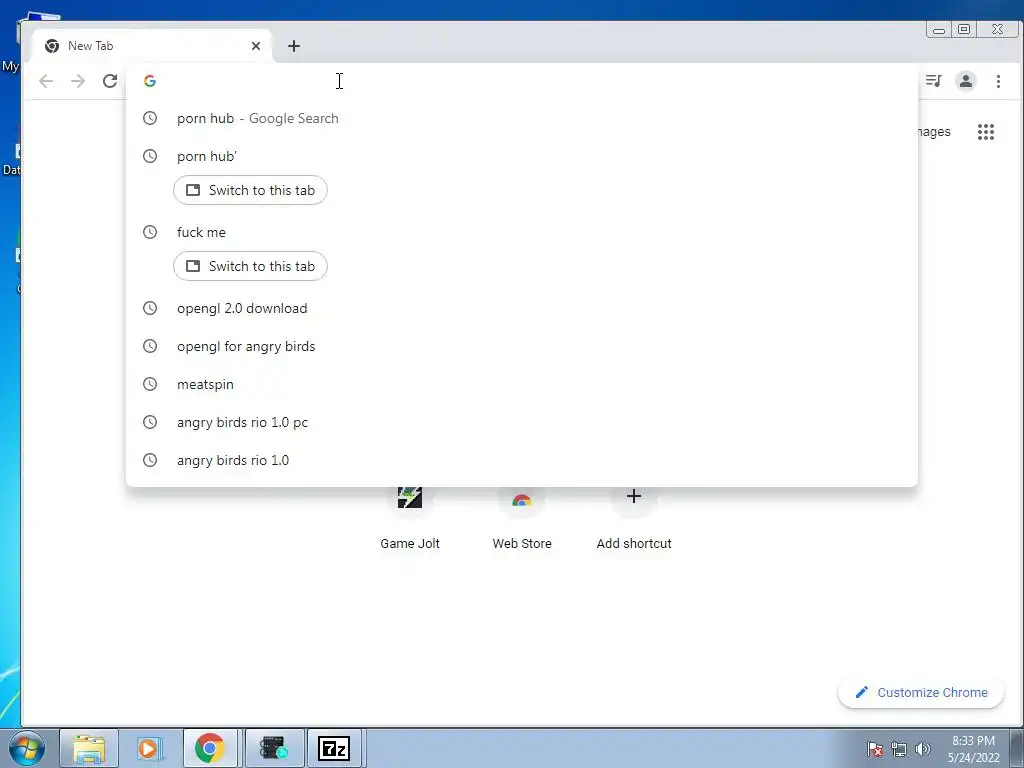Select suggestion 'opengl for angry birds'
The image size is (1024, 768).
click(522, 346)
